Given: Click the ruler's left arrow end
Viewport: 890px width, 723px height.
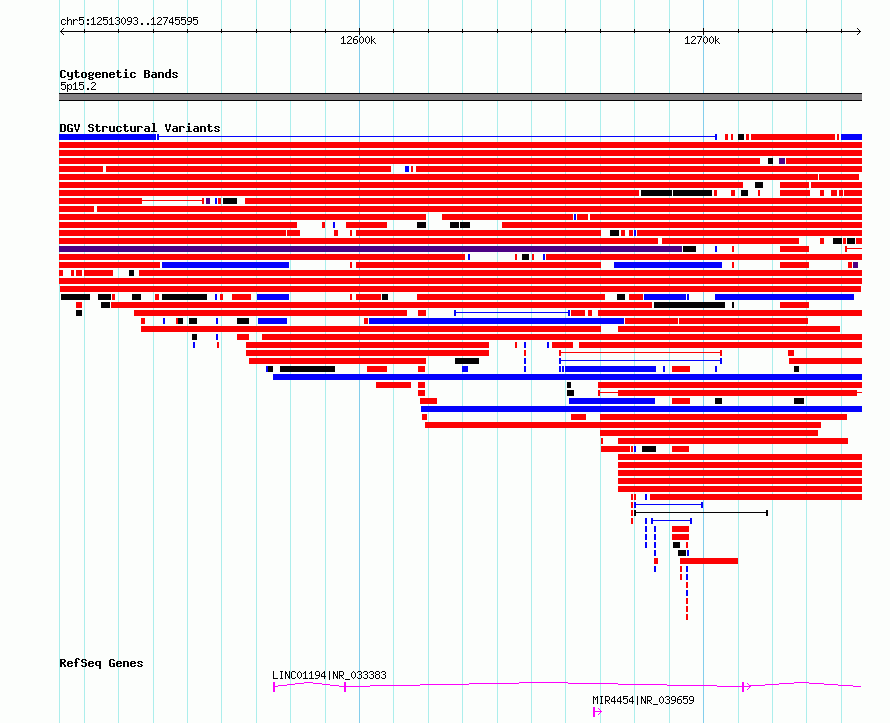Looking at the screenshot, I should [x=62, y=31].
